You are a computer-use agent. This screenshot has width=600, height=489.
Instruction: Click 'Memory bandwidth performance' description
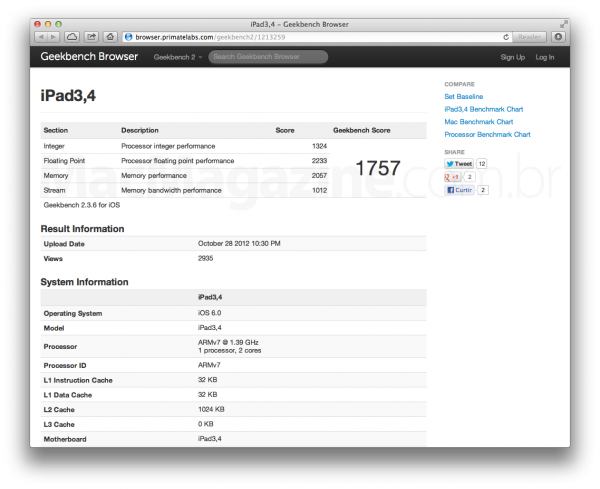point(171,190)
